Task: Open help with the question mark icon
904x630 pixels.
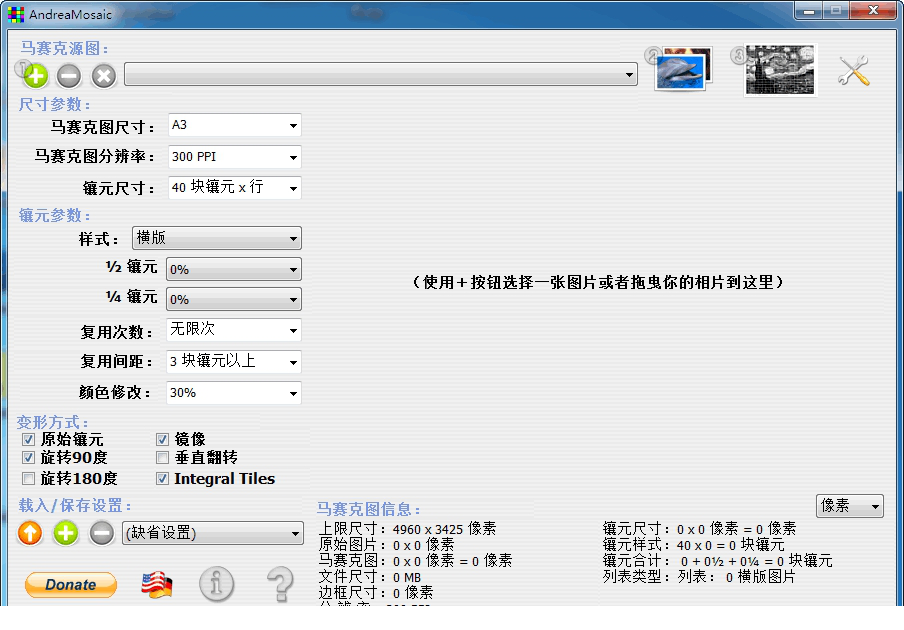Action: tap(281, 584)
